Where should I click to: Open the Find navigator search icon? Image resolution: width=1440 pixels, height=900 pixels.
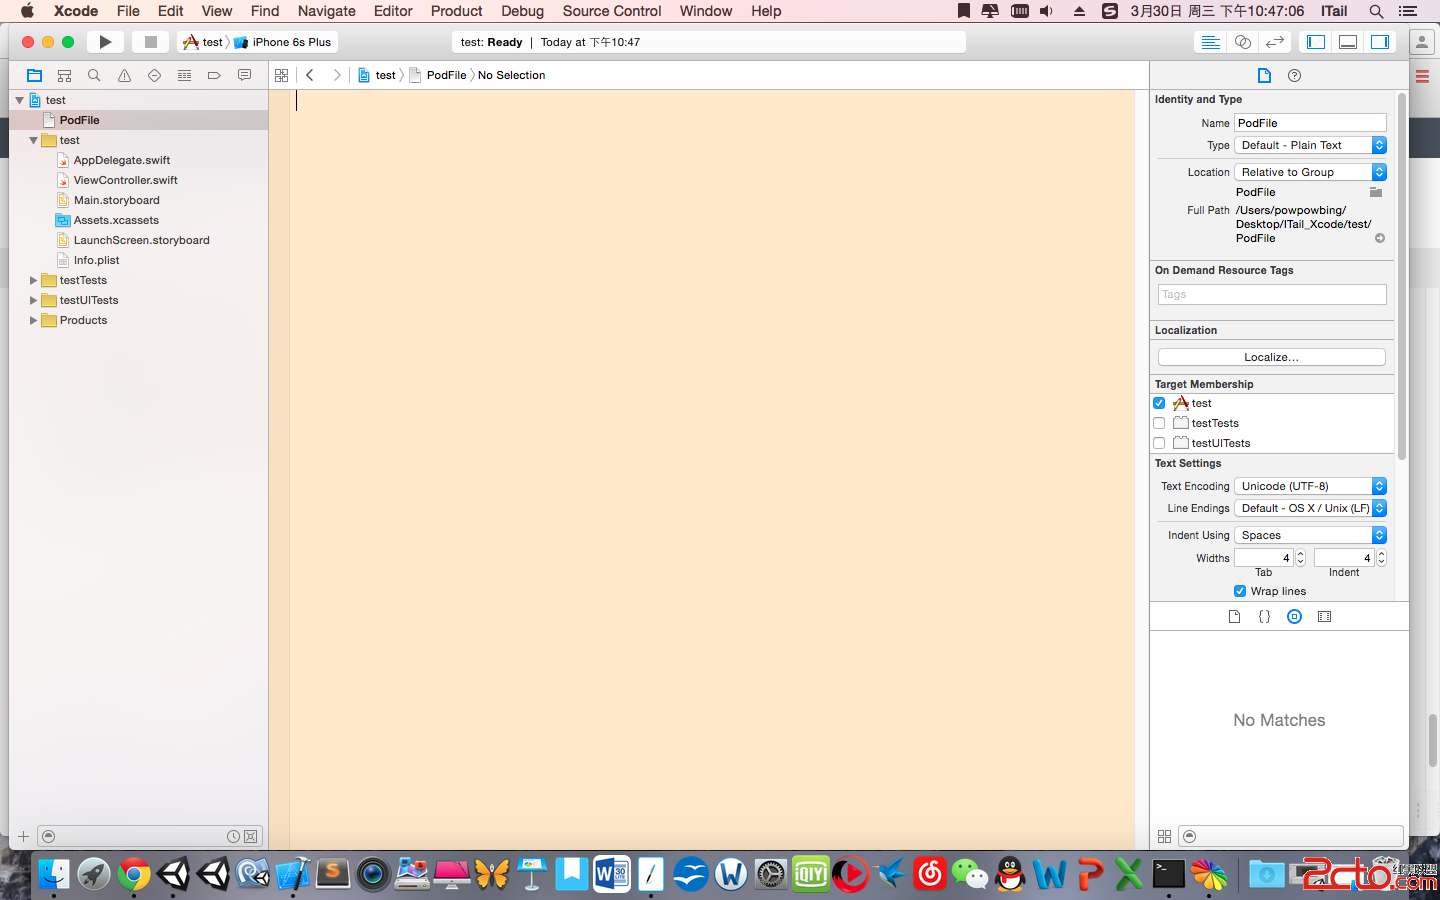pyautogui.click(x=94, y=76)
